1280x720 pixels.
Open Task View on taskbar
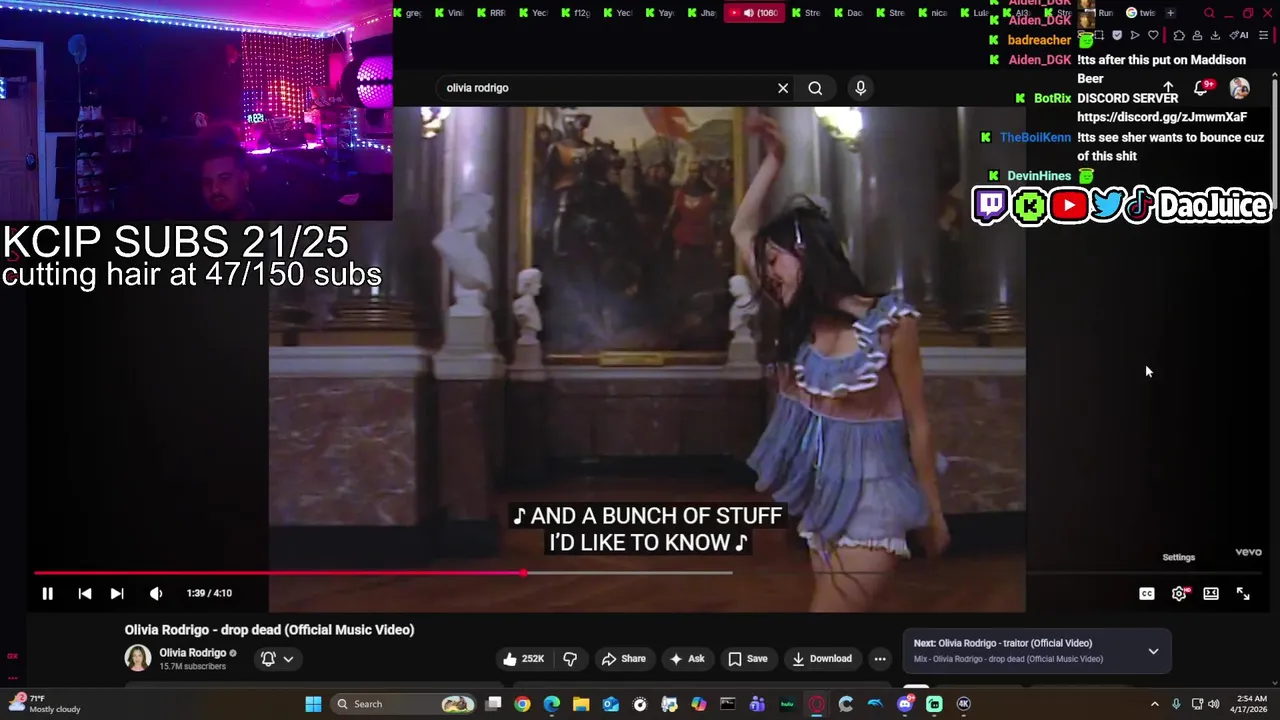493,704
